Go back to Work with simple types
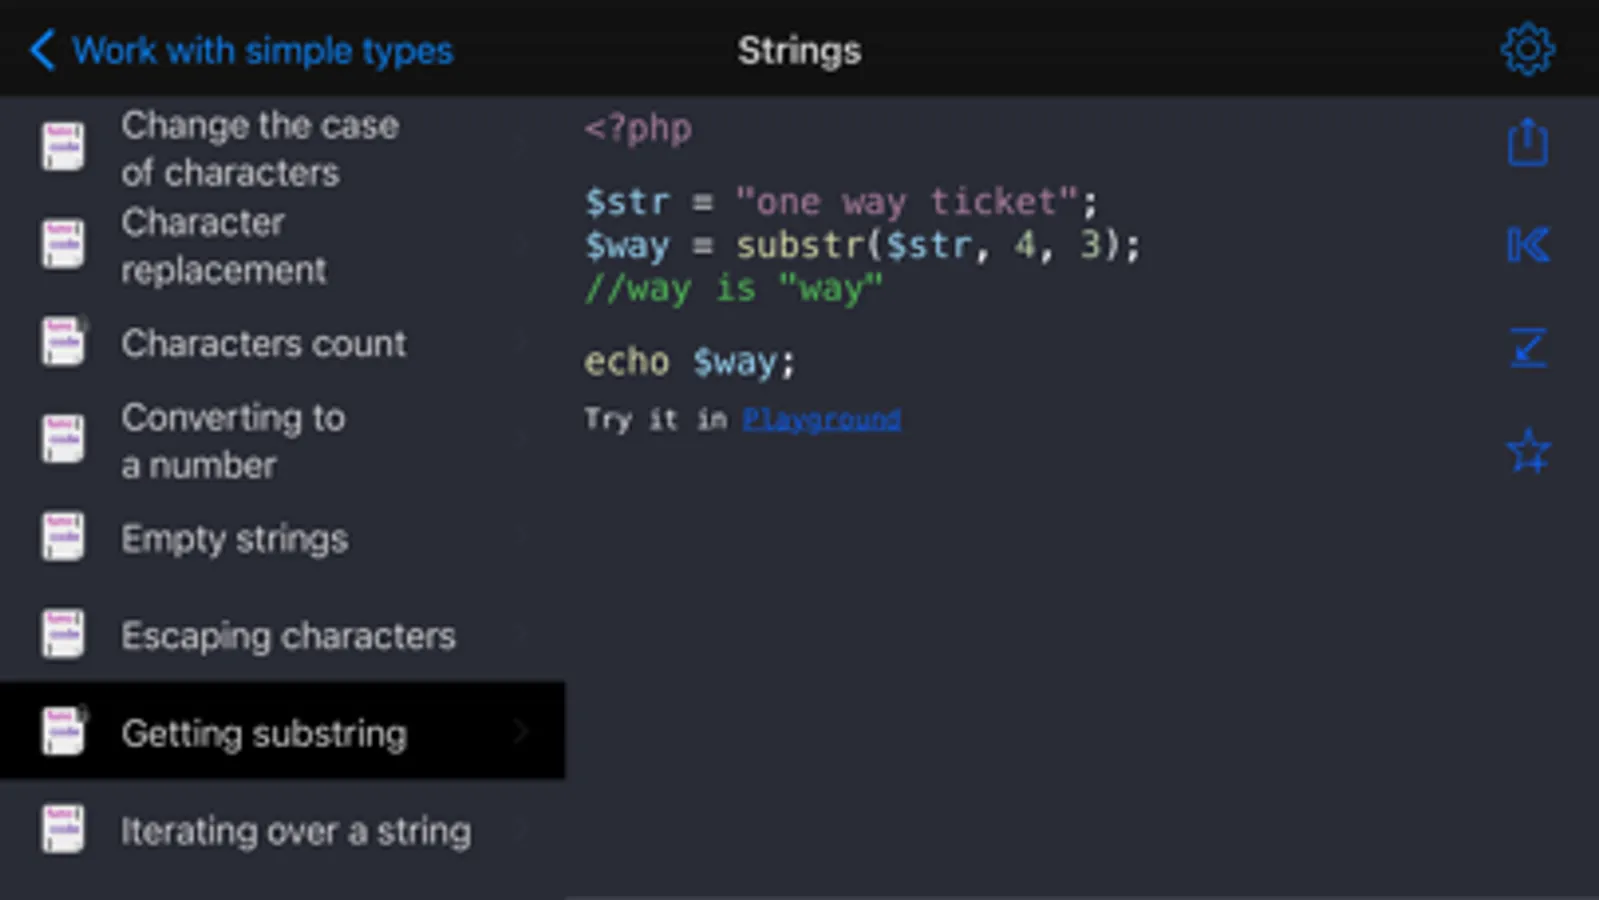Viewport: 1599px width, 900px height. (262, 50)
